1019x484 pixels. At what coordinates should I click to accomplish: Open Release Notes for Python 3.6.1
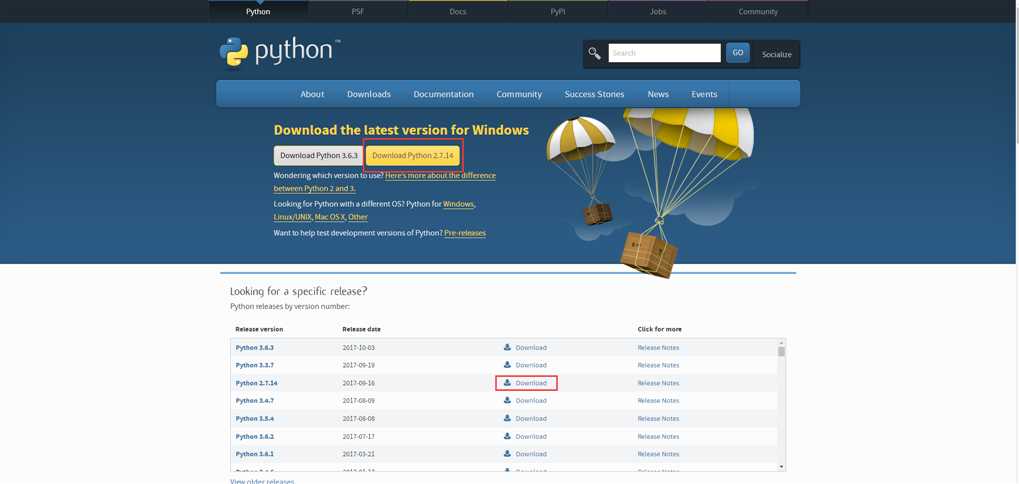658,454
